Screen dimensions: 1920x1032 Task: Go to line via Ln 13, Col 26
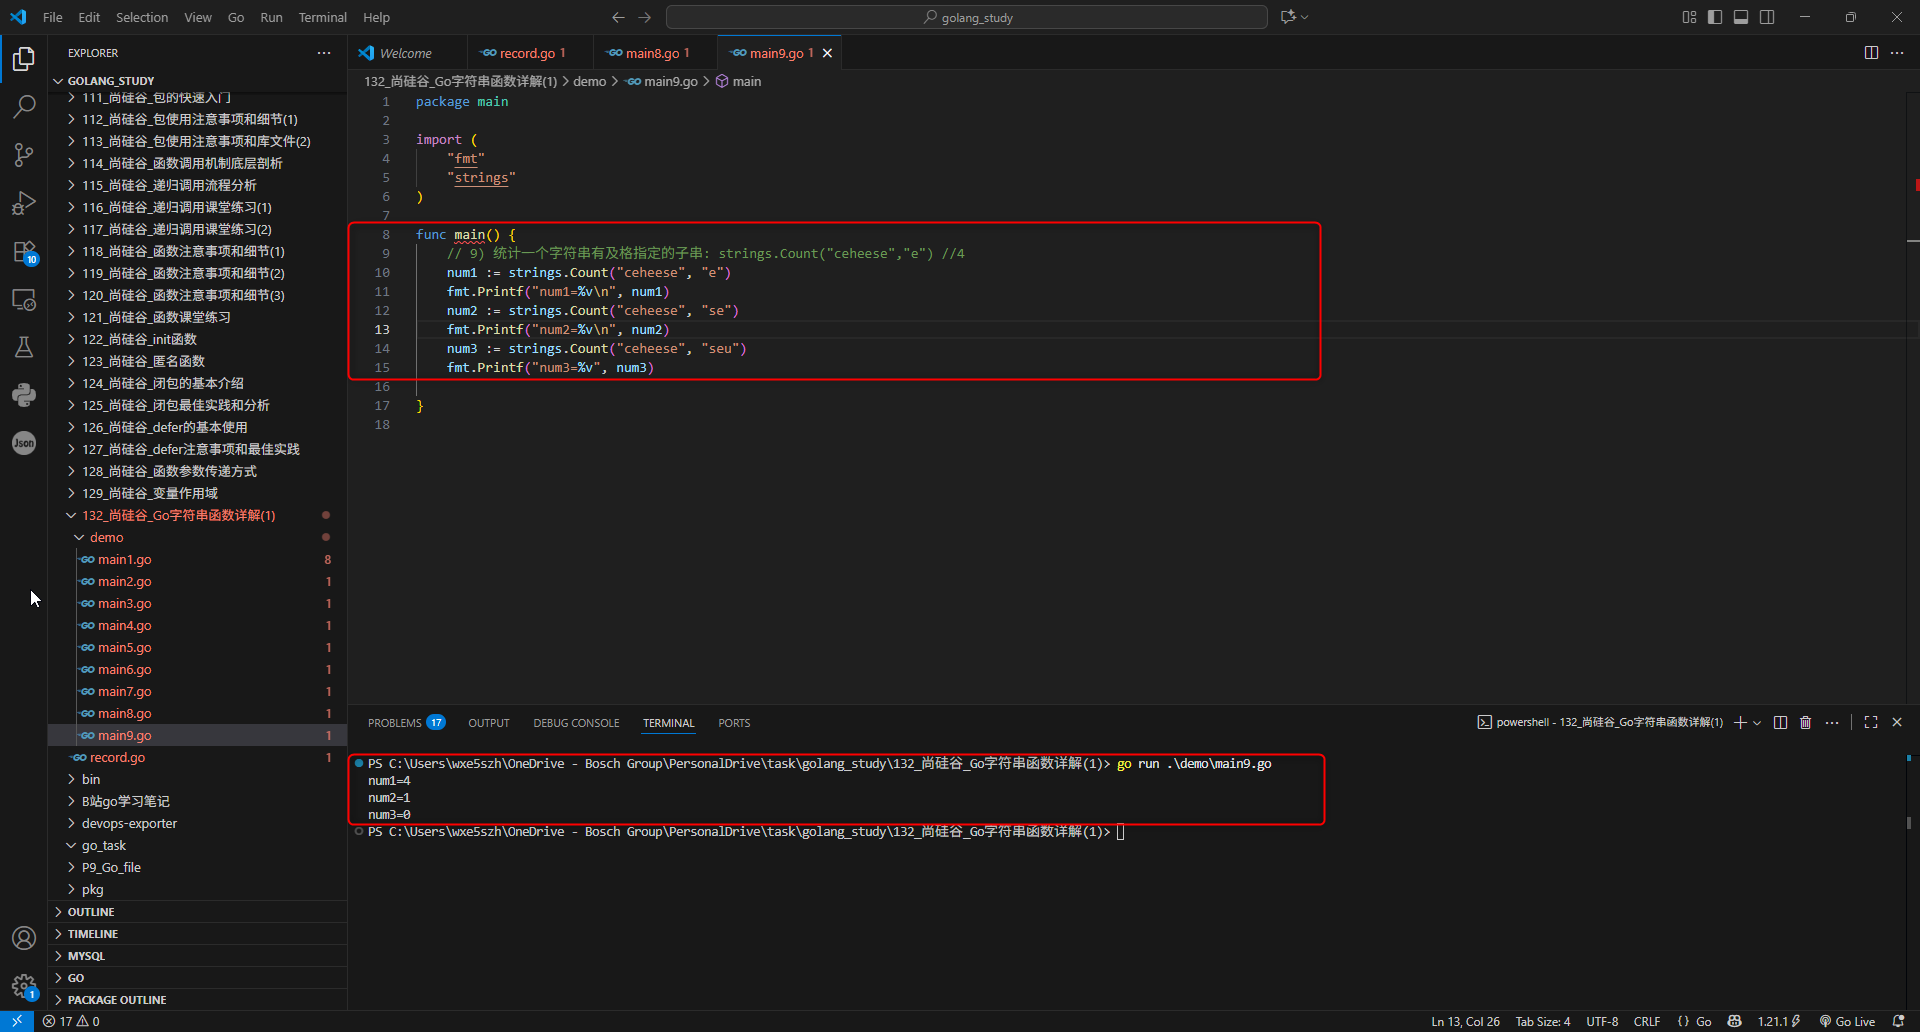[1465, 1021]
